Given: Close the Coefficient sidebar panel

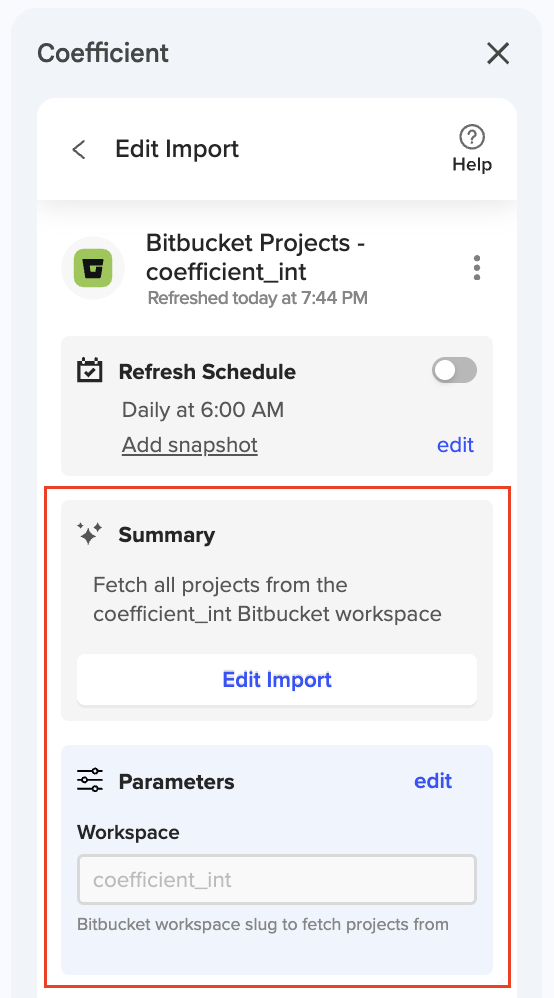Looking at the screenshot, I should pos(498,53).
